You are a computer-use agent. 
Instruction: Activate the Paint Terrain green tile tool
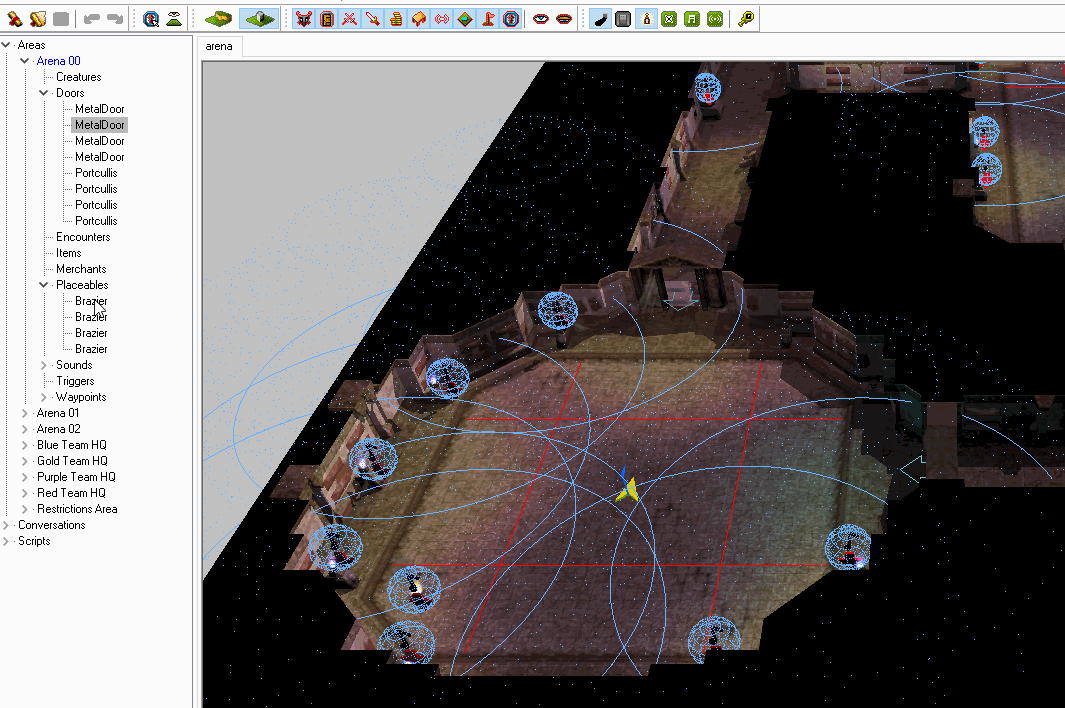[218, 19]
